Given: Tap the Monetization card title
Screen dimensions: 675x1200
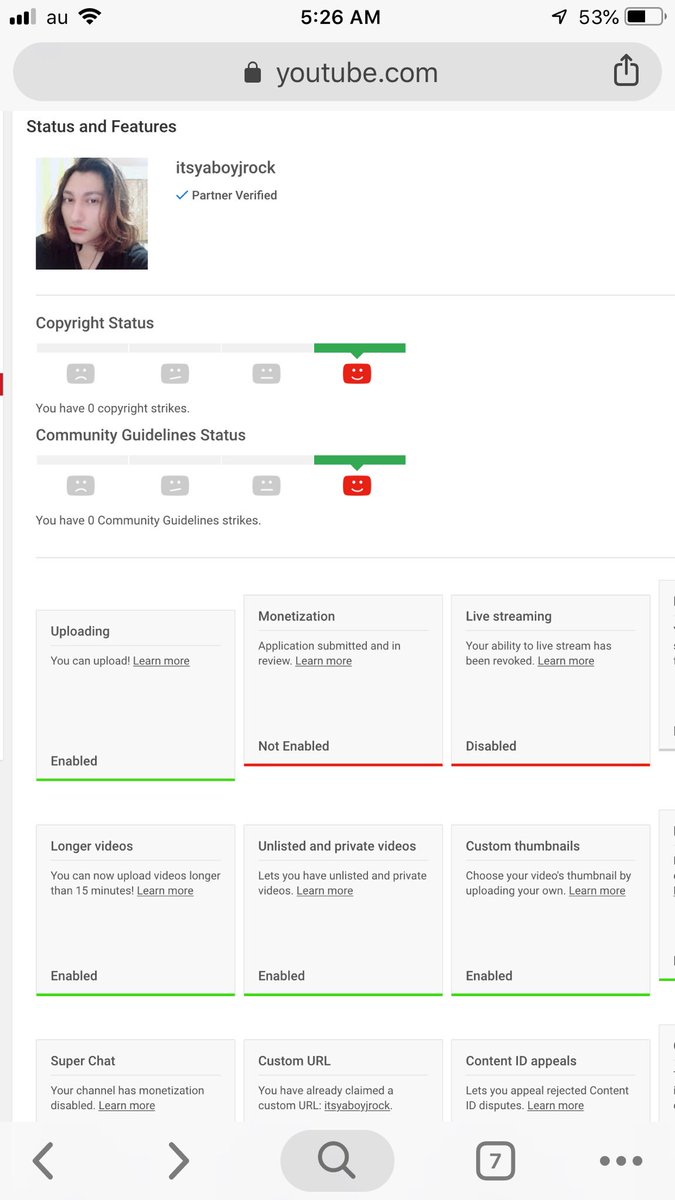Looking at the screenshot, I should [x=296, y=616].
